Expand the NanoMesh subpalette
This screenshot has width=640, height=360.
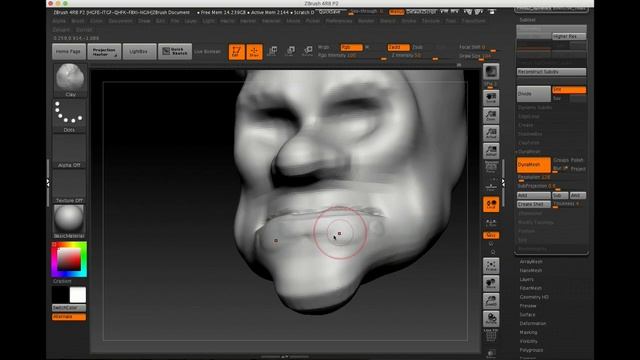pos(531,271)
